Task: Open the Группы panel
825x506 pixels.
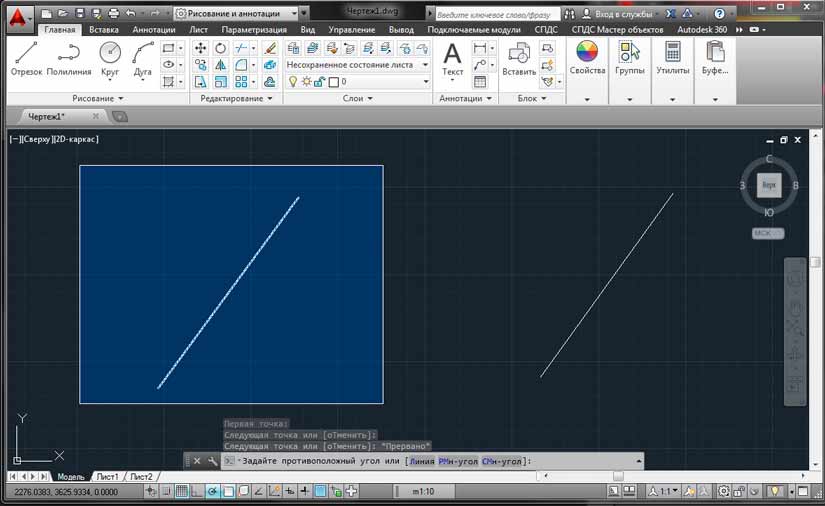Action: click(629, 58)
